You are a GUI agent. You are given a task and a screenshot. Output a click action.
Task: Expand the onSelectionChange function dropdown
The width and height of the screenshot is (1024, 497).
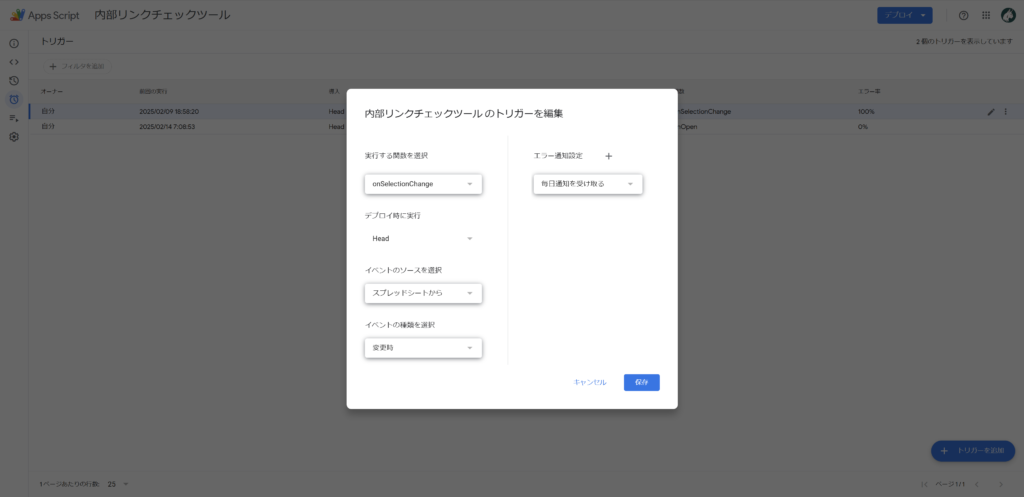click(x=423, y=184)
